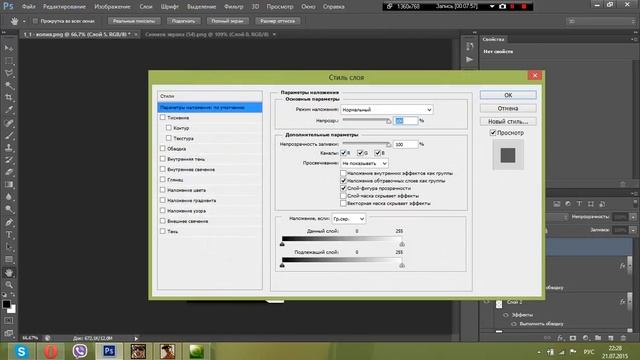
Task: Click the Полный экран button
Action: click(227, 21)
